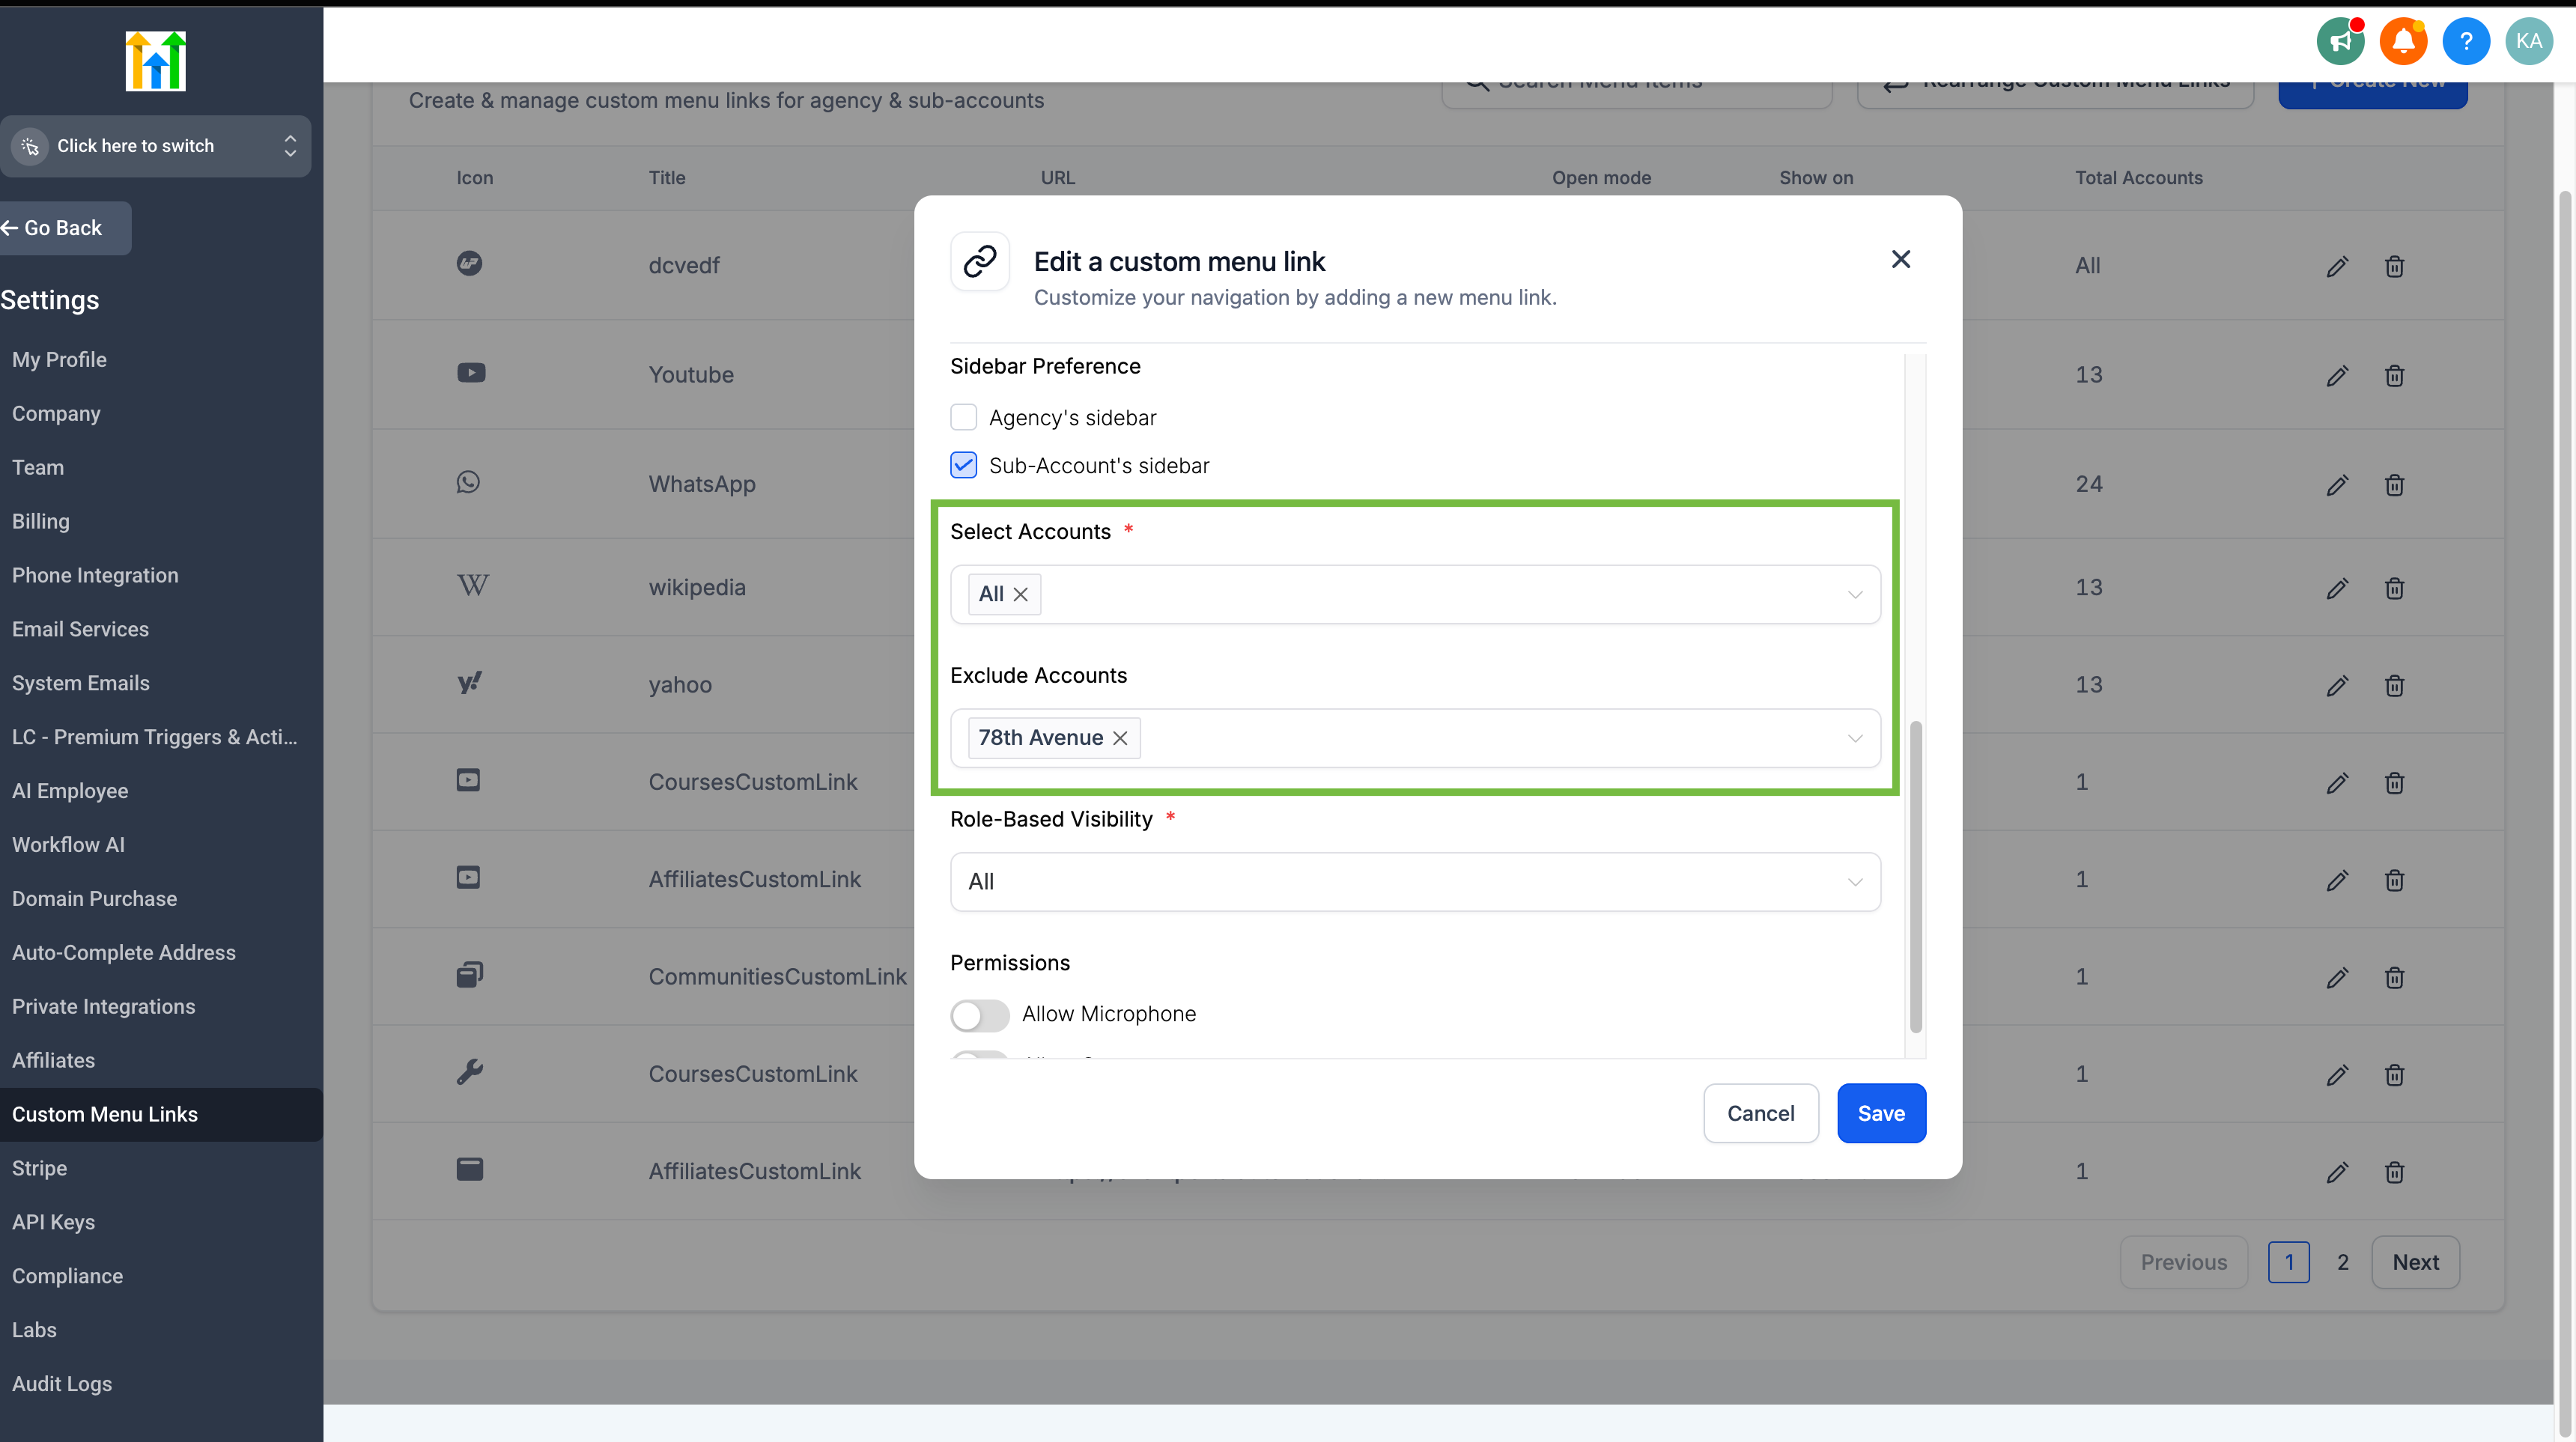The image size is (2576, 1442).
Task: Open the Audit Logs settings item
Action: click(62, 1384)
